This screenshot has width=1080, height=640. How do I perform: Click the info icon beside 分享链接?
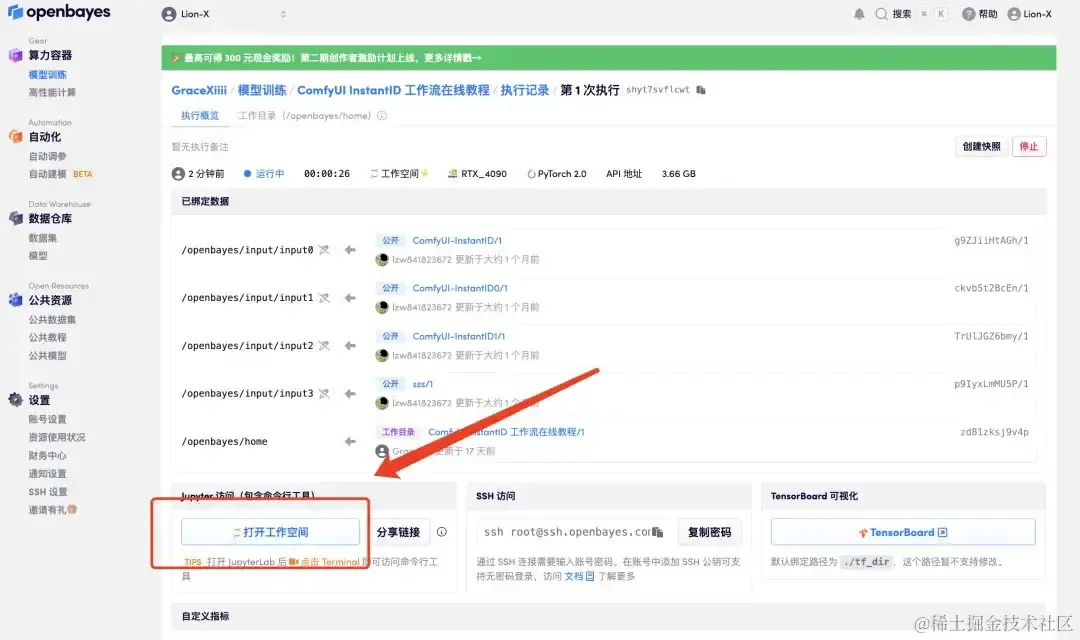coord(442,532)
